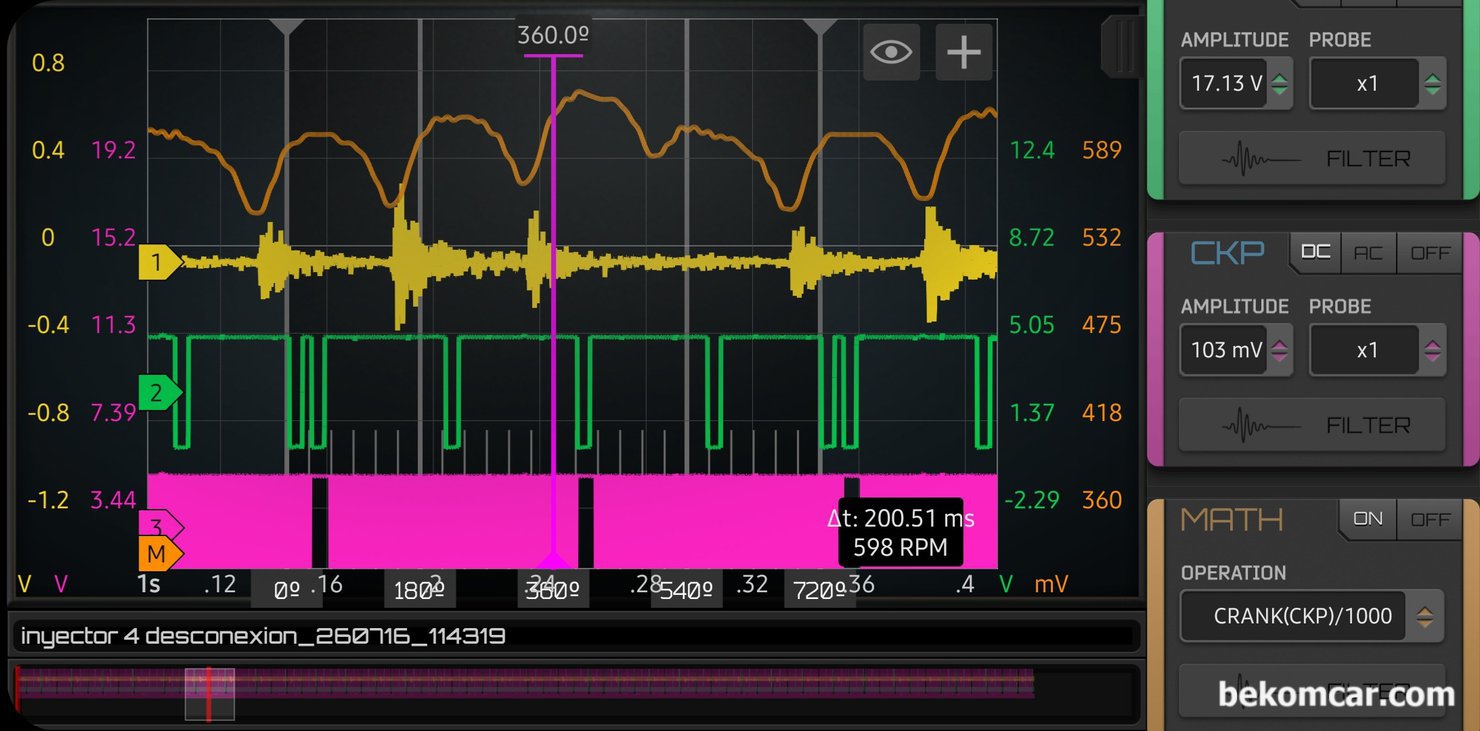1480x731 pixels.
Task: Open the green channel x1 probe selector
Action: tap(1377, 84)
